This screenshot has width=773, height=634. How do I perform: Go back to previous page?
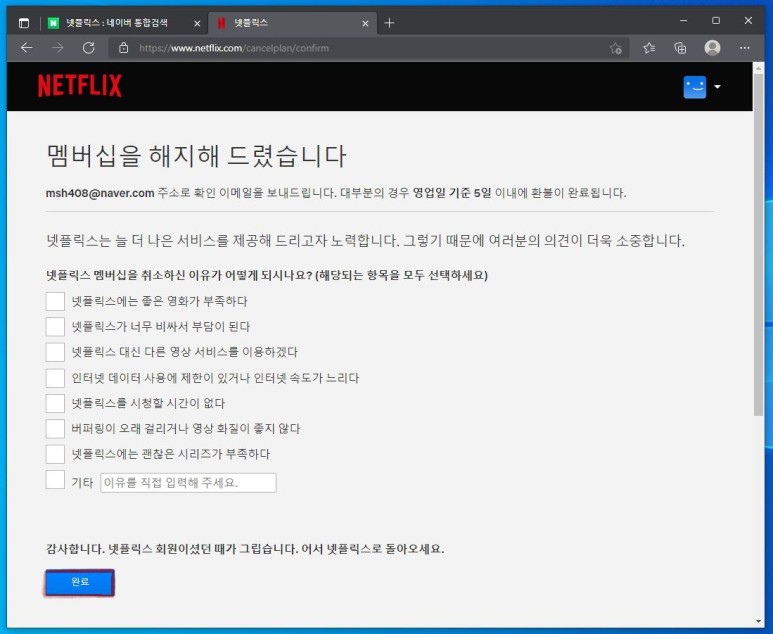pos(27,48)
